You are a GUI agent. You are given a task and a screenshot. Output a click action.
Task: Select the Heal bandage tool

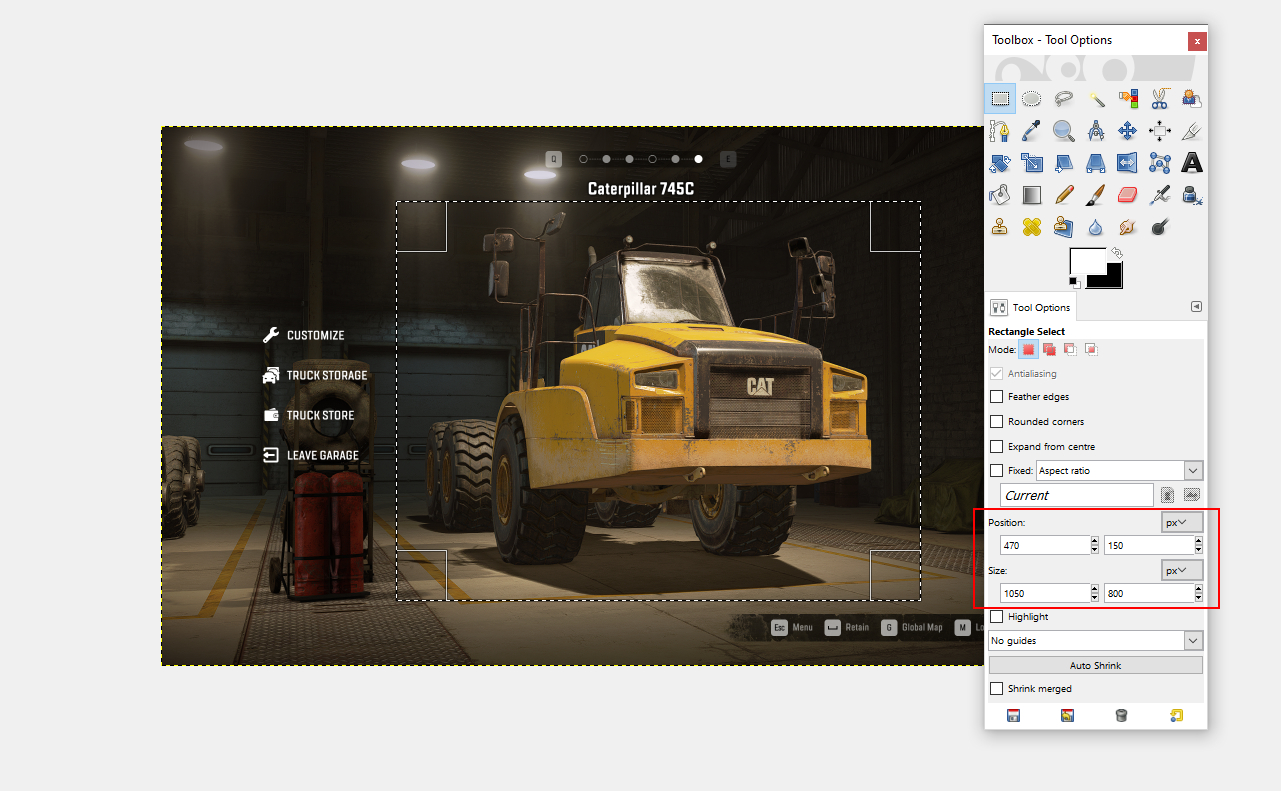(x=1032, y=226)
